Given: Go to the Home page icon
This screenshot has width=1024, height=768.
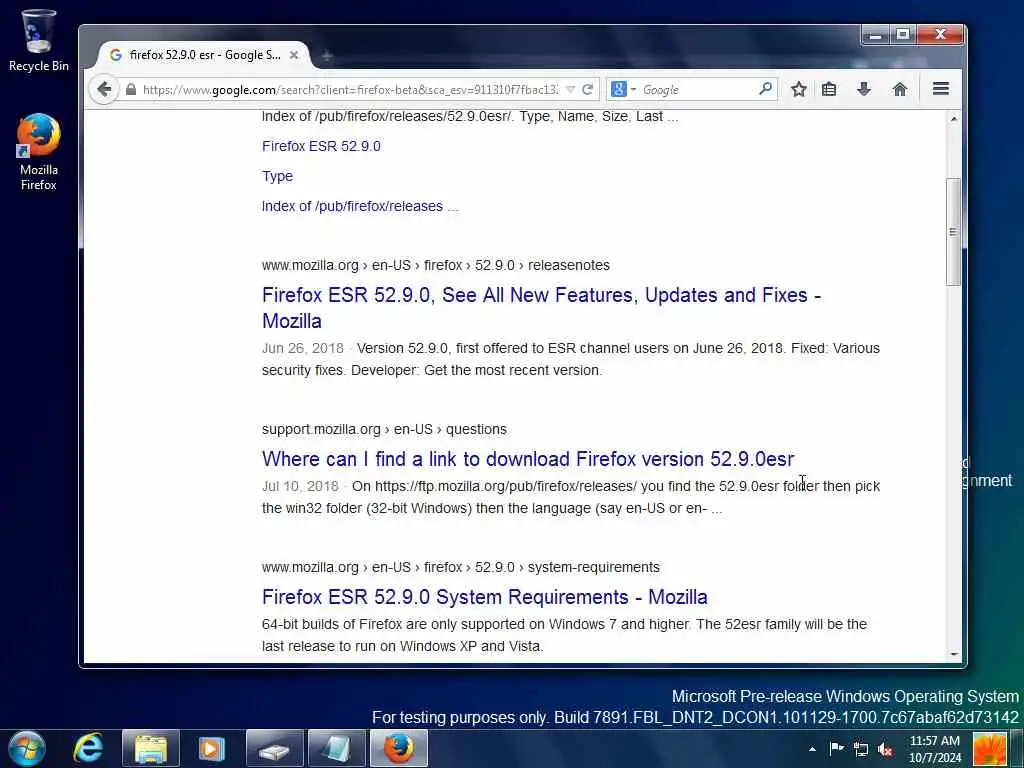Looking at the screenshot, I should [x=899, y=89].
